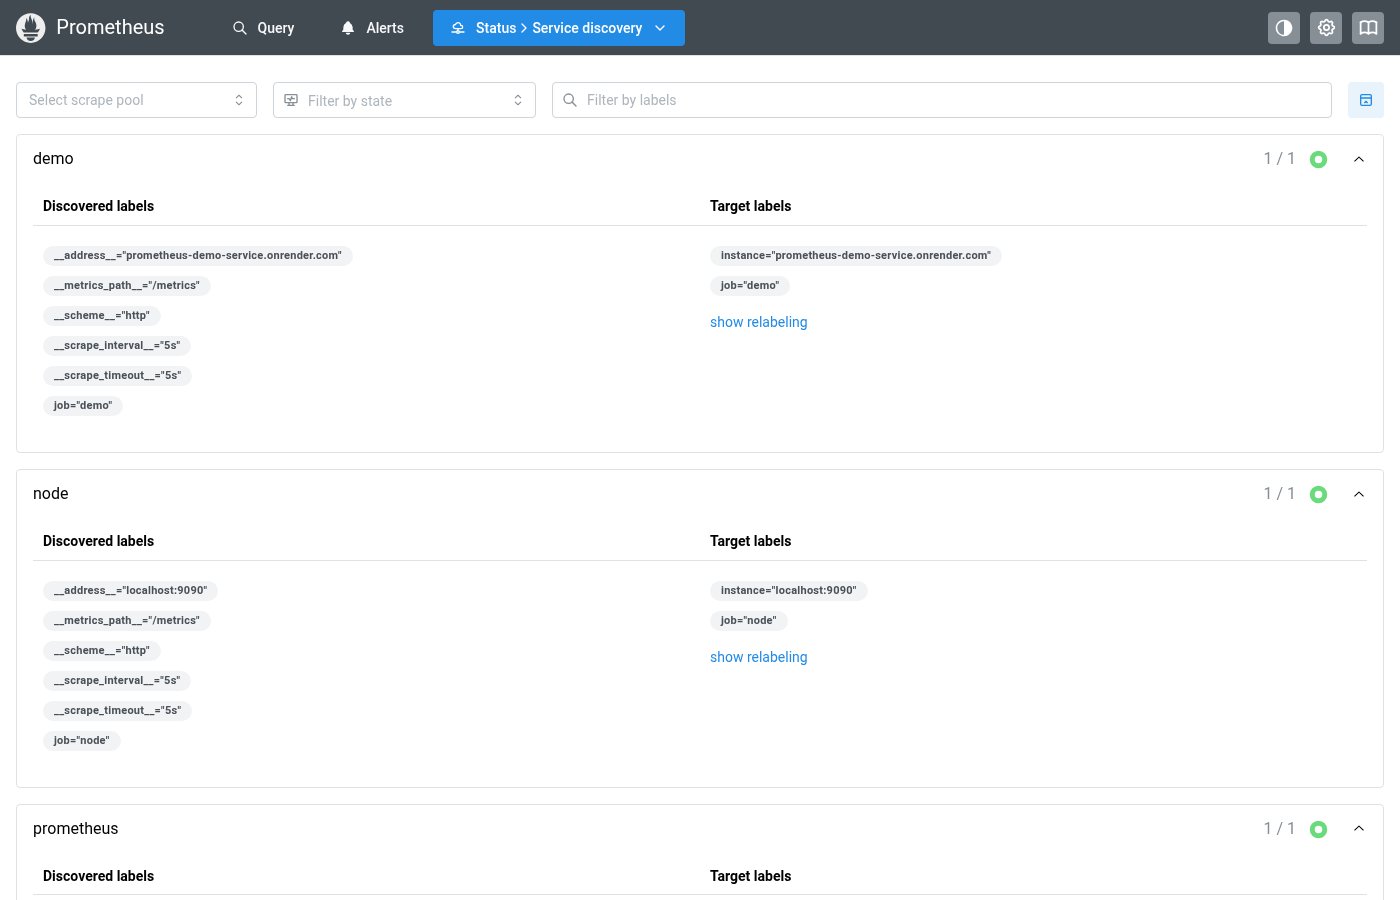Image resolution: width=1400 pixels, height=900 pixels.
Task: Click demo's __metrics_path__ label
Action: click(x=127, y=286)
